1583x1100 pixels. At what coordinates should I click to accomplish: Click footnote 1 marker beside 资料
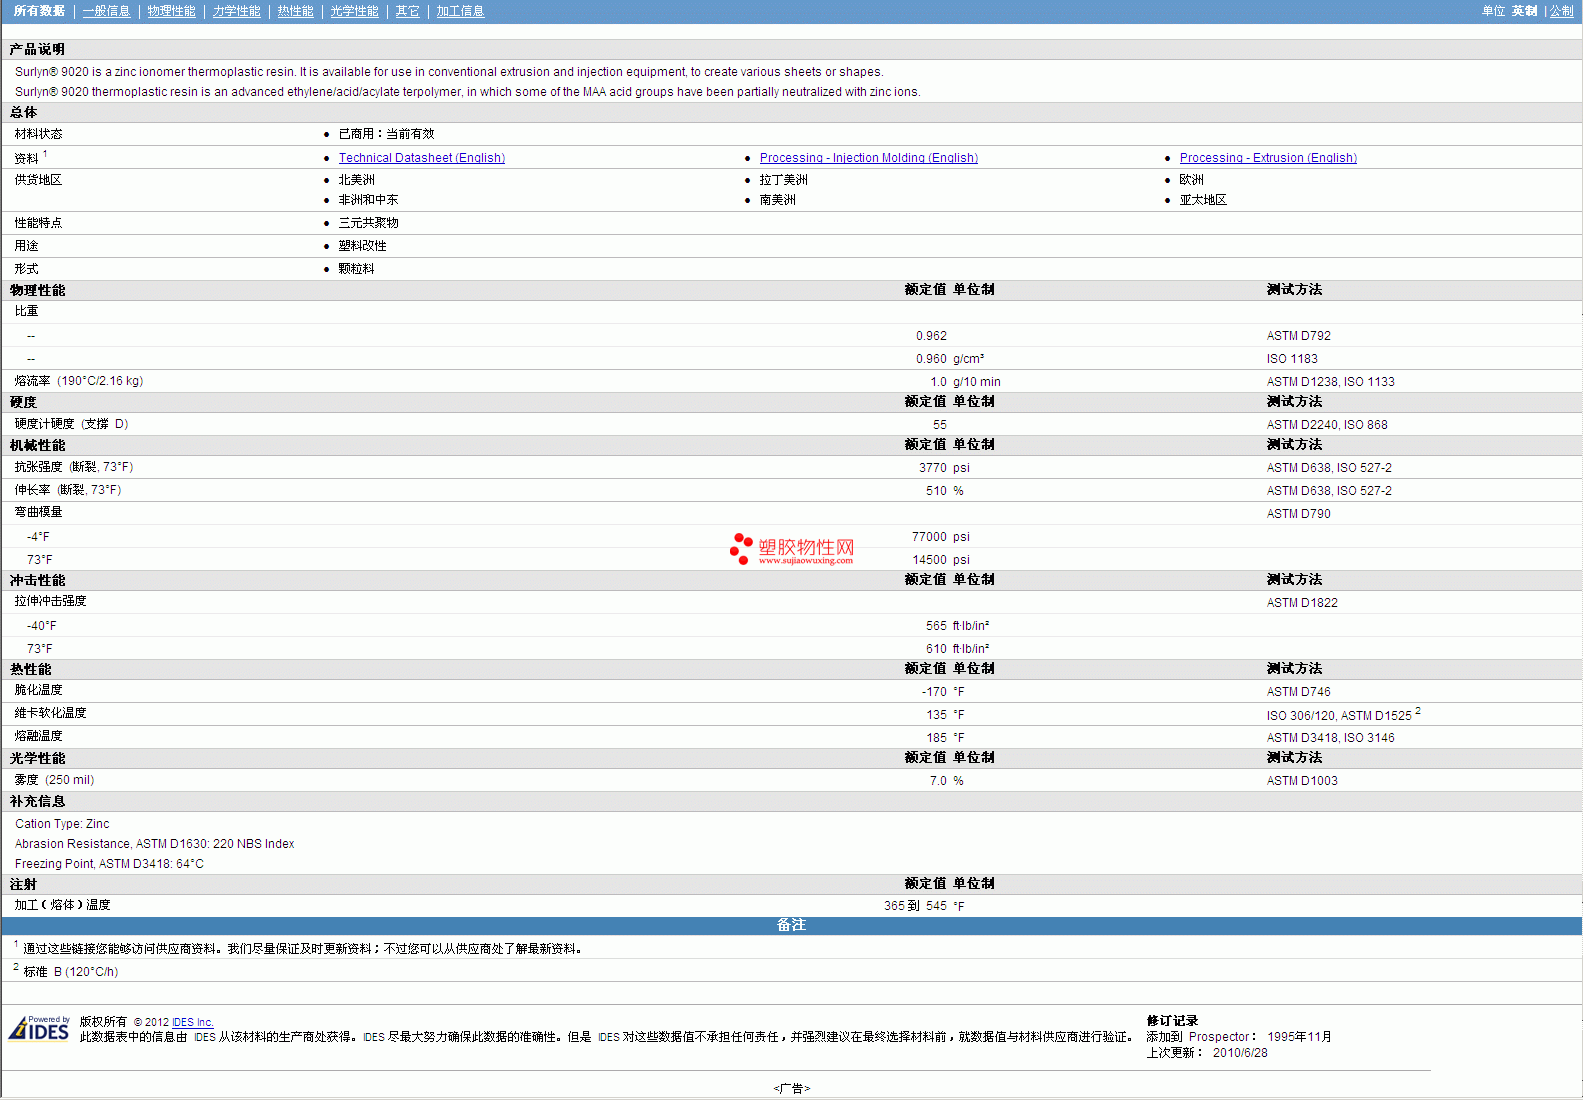[45, 154]
